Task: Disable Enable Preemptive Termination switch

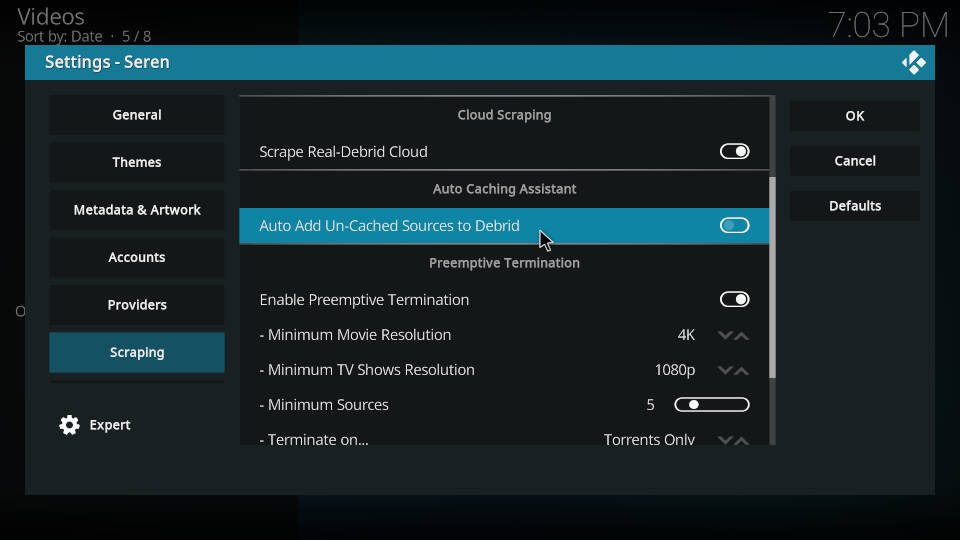Action: point(734,299)
